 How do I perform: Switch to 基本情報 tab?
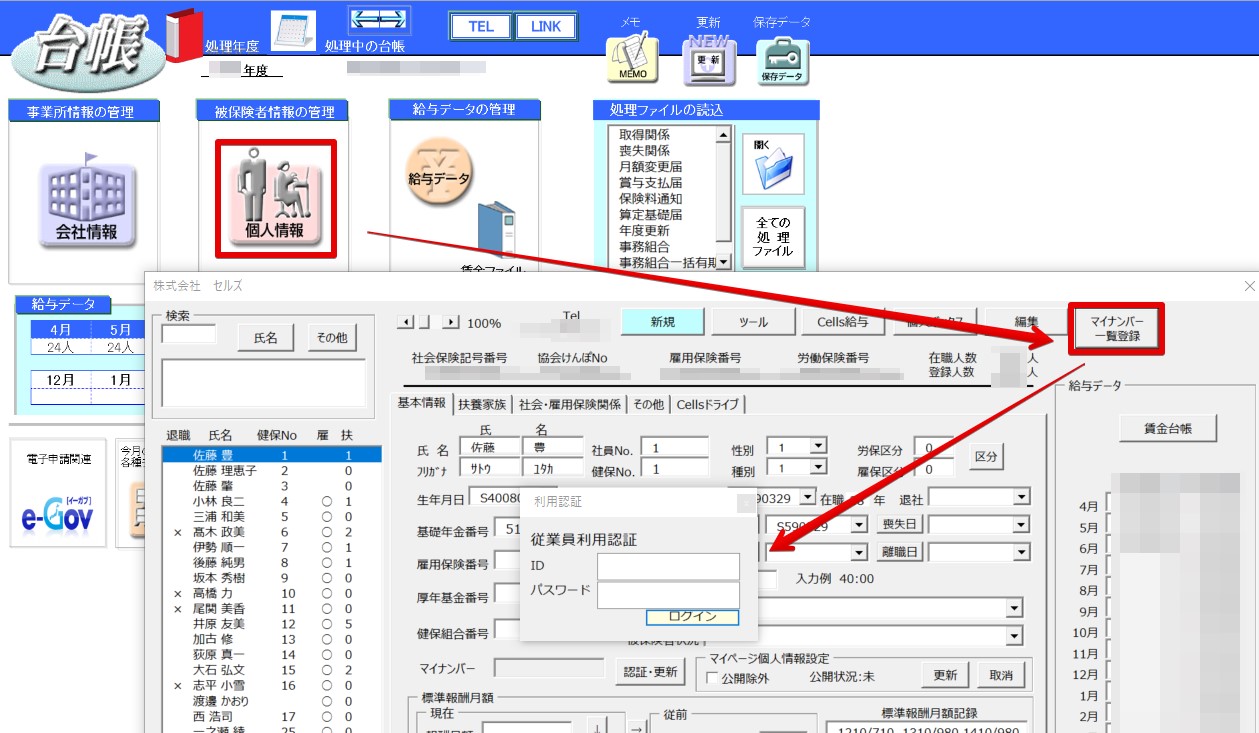(422, 403)
